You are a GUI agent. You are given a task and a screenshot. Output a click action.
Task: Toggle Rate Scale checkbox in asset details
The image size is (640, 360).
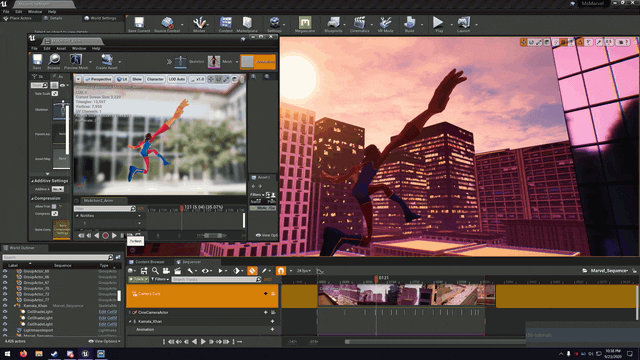[x=55, y=93]
